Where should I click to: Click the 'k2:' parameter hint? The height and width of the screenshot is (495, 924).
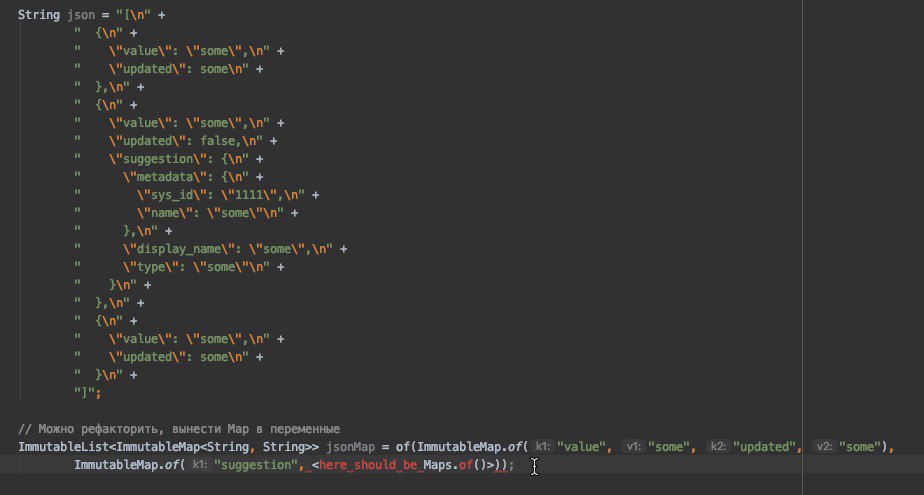(718, 447)
